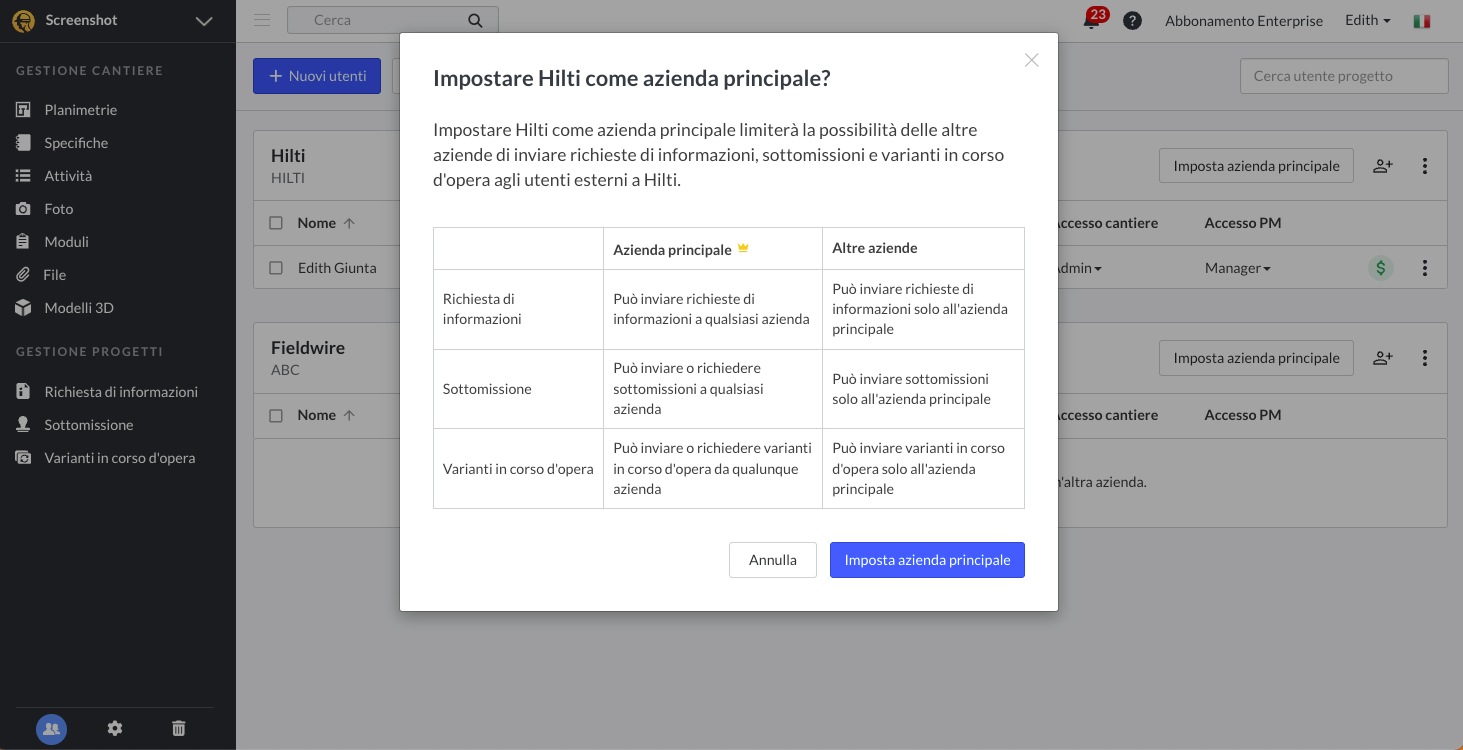Open notifications bell with 23 badge
The height and width of the screenshot is (750, 1463).
point(1091,20)
